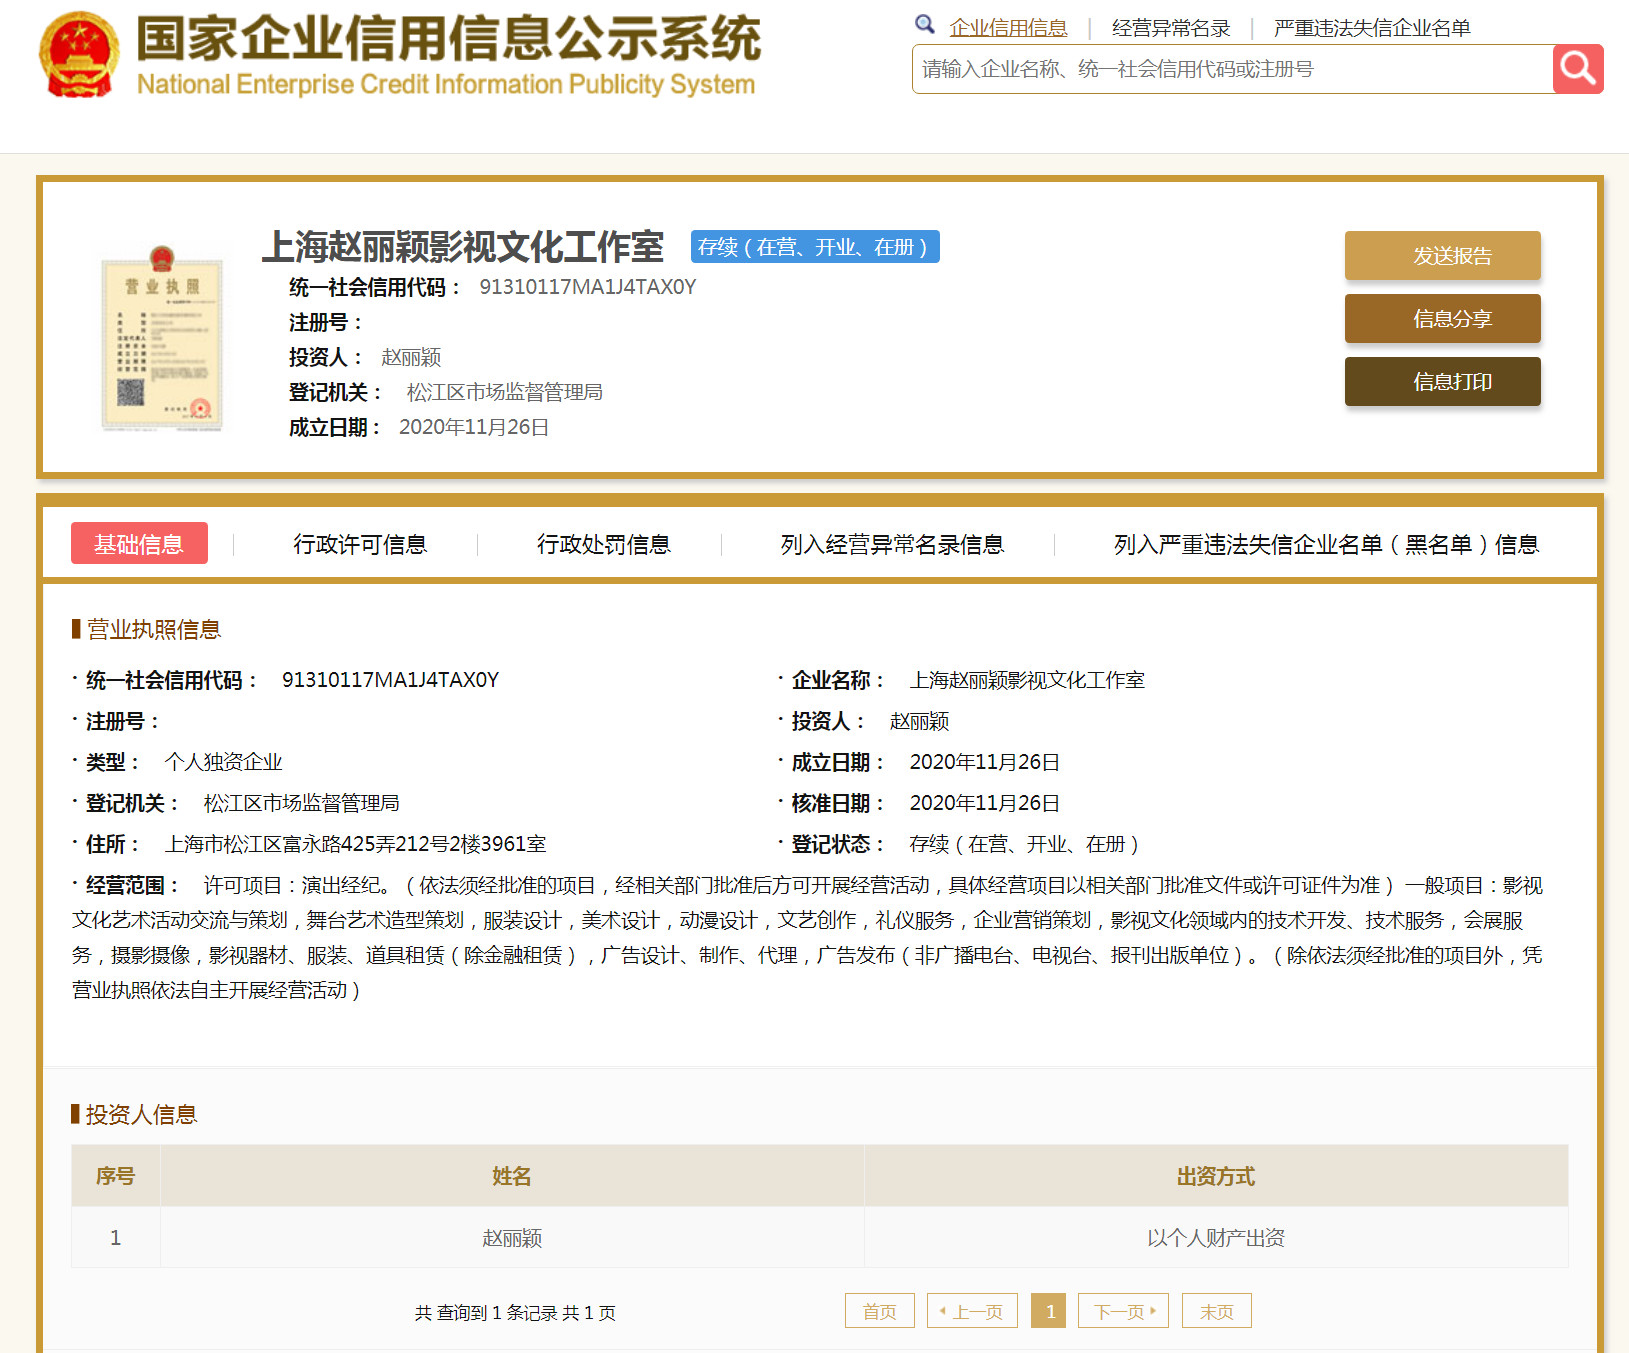This screenshot has width=1629, height=1353.
Task: Click the national emblem logo
Action: (79, 54)
